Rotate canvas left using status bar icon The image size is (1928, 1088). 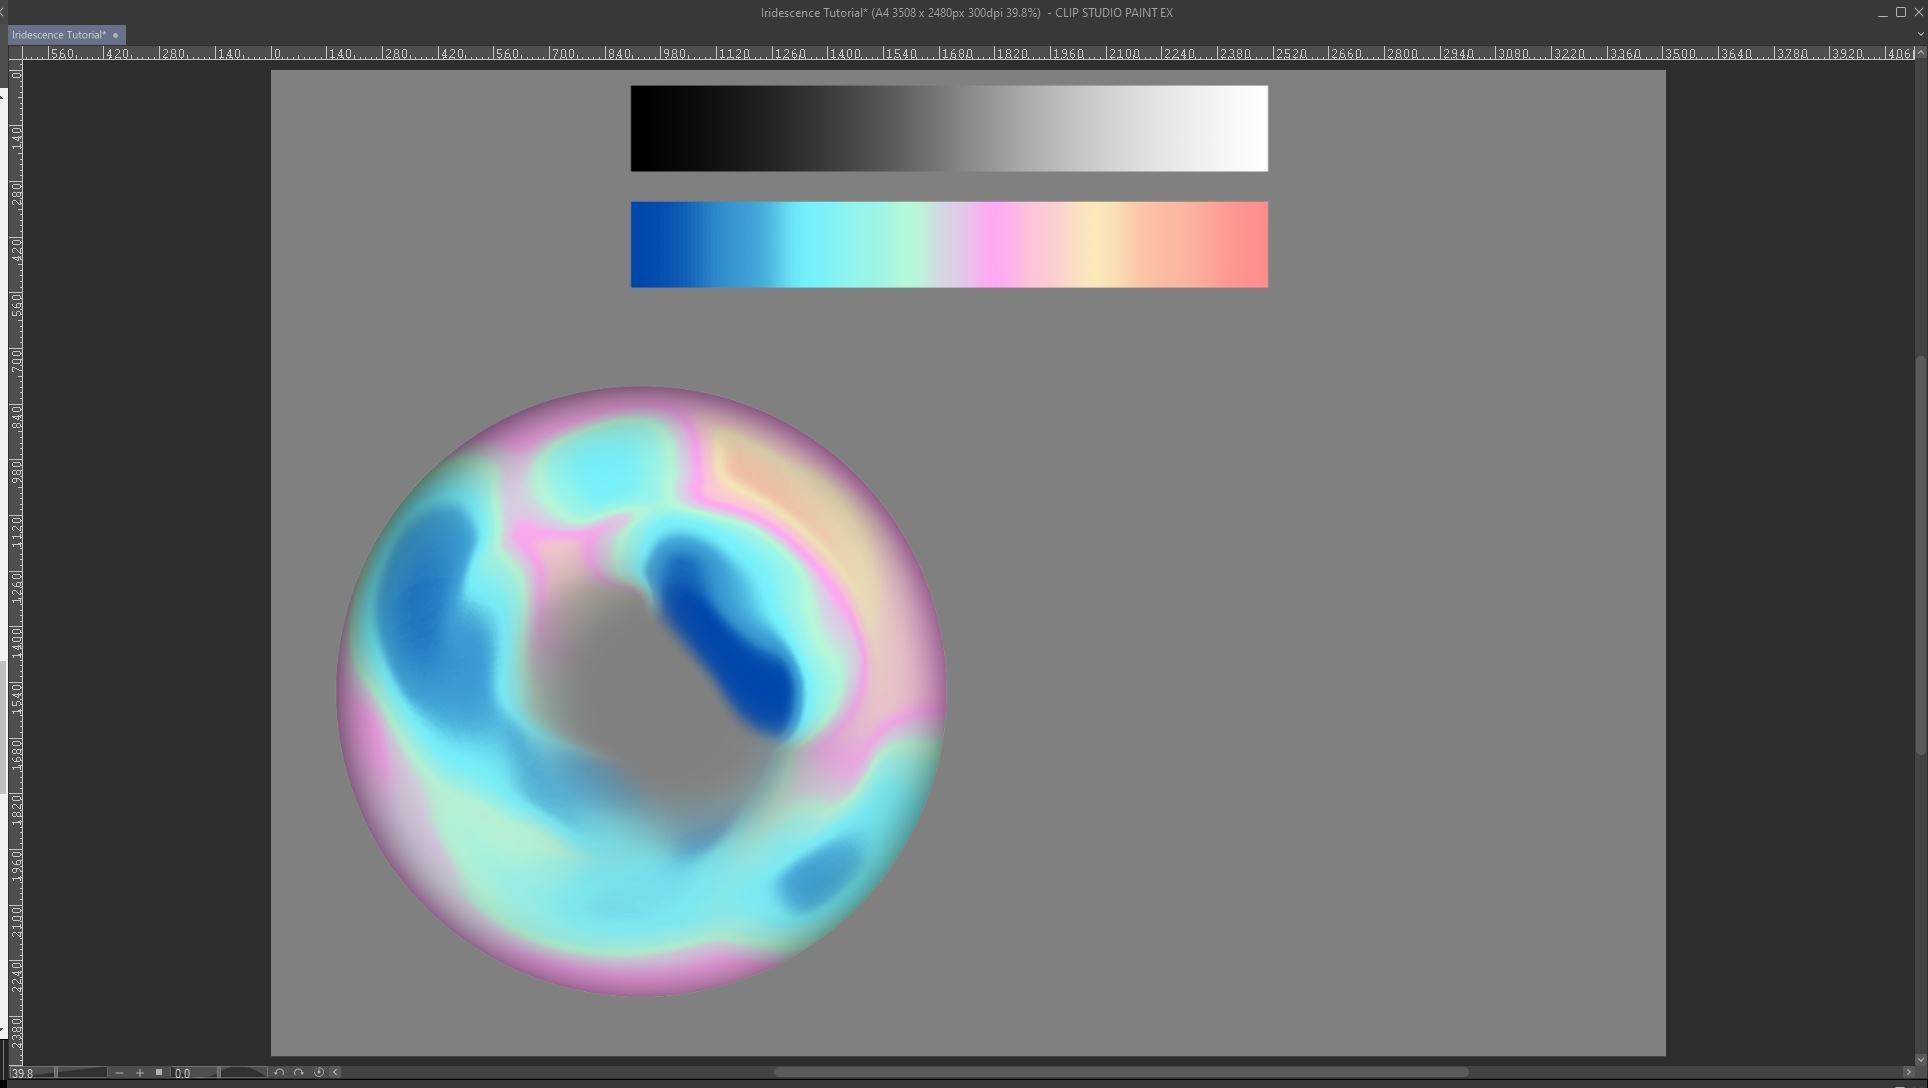click(279, 1073)
